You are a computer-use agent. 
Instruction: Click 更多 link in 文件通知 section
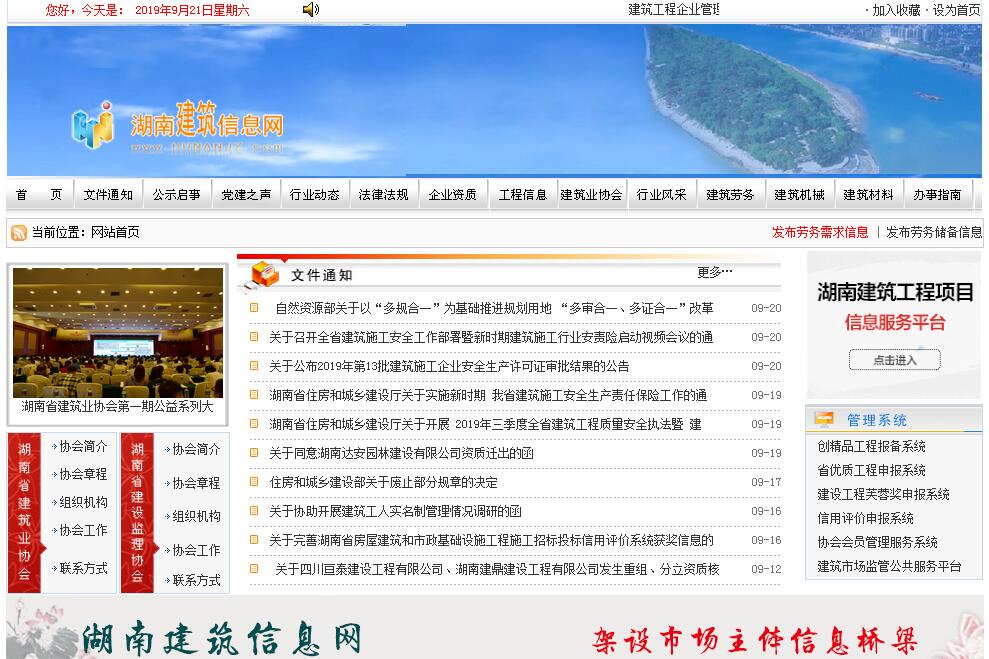(714, 272)
